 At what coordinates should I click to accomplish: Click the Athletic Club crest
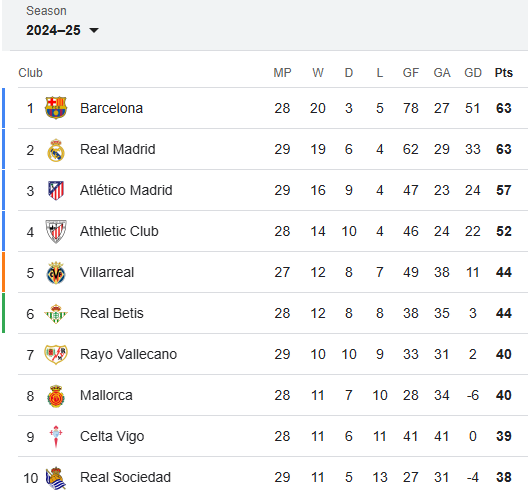tap(56, 231)
